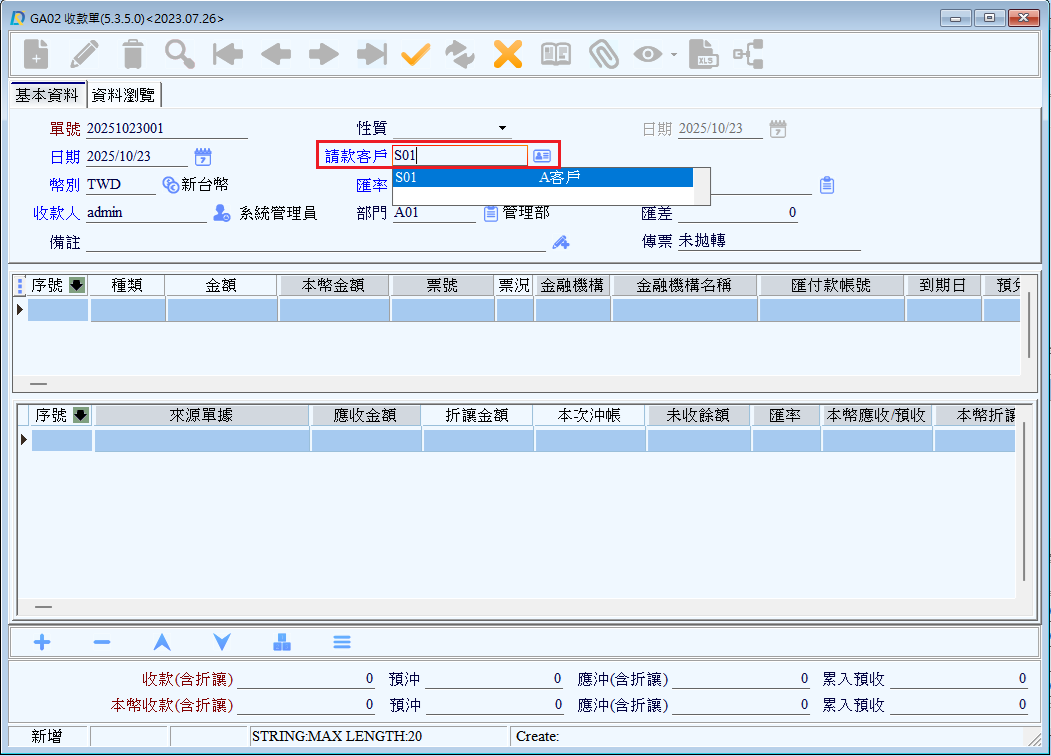Open customer lookup icon next to 請款客戶
The image size is (1051, 756).
coord(541,155)
